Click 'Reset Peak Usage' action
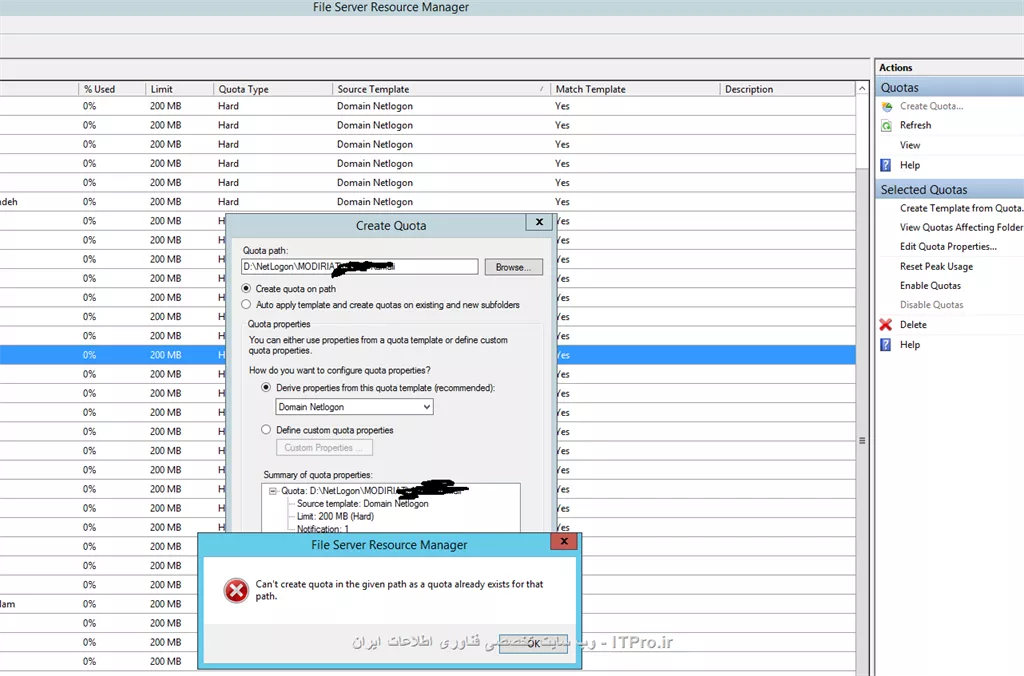The height and width of the screenshot is (676, 1024). click(936, 266)
